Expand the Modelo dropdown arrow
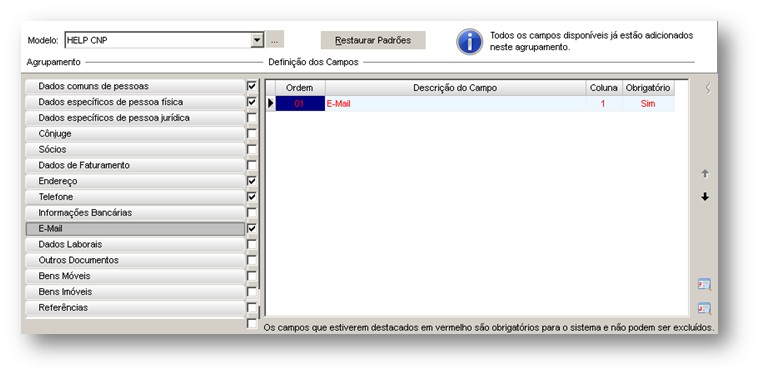Screen dimensions: 760x376 click(x=257, y=40)
